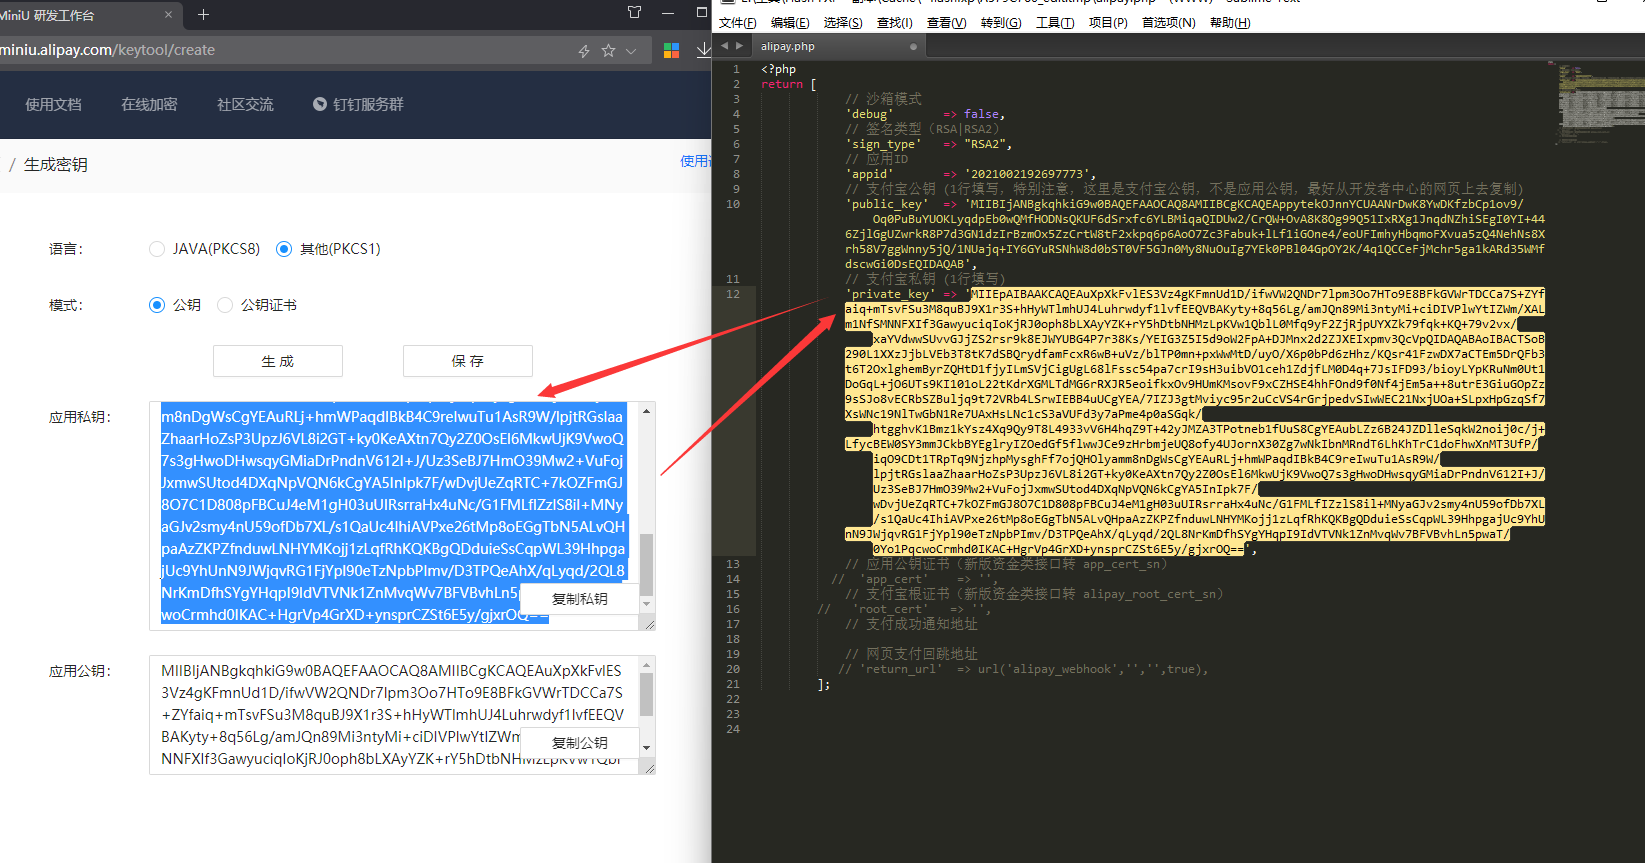The height and width of the screenshot is (863, 1645).
Task: Click the 'appid' value '2021002192697773'
Action: click(1030, 174)
